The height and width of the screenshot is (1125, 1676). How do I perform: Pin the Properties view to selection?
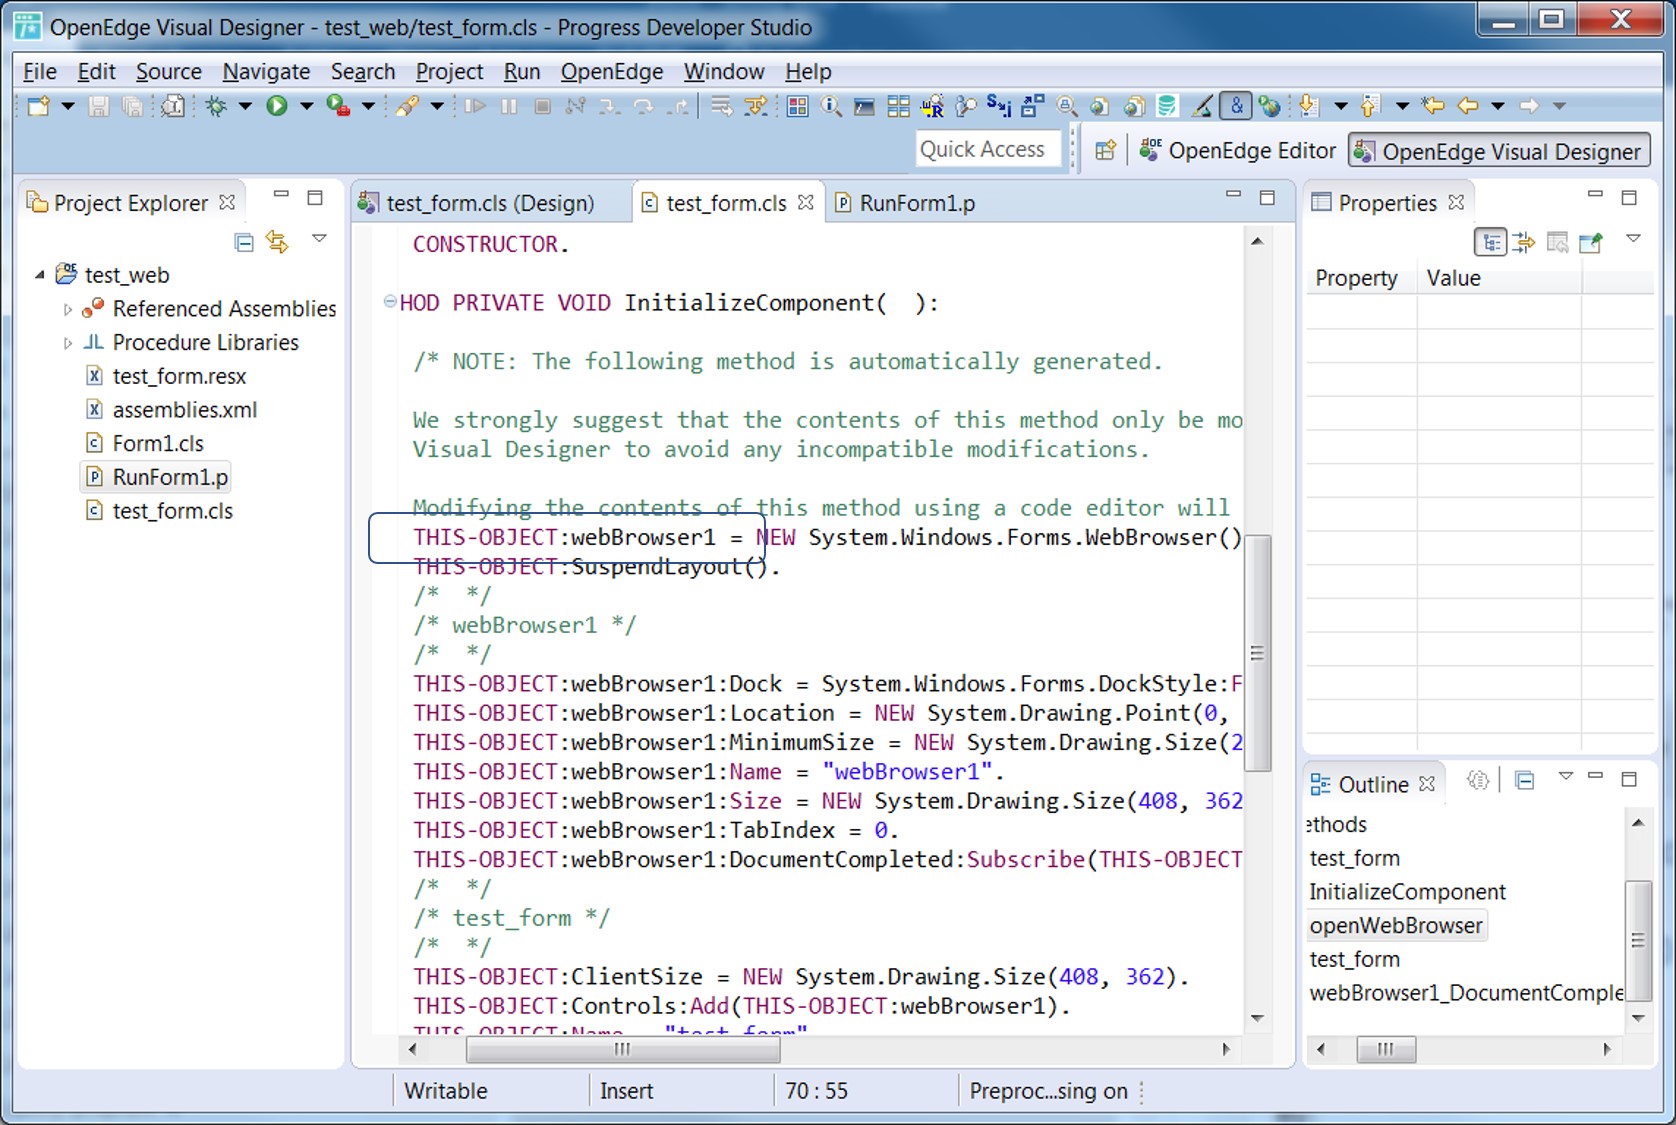(1590, 242)
